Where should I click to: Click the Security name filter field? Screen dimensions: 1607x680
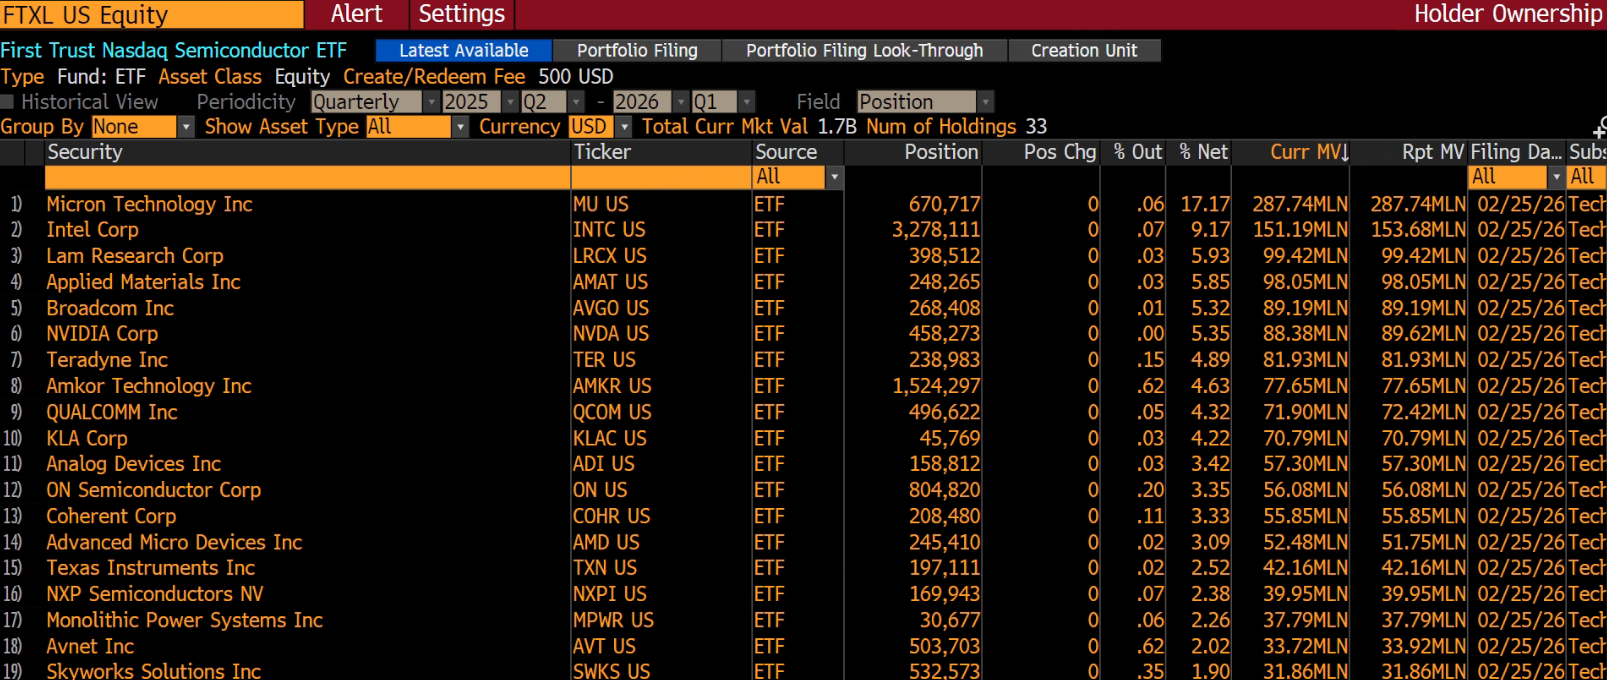coord(307,177)
